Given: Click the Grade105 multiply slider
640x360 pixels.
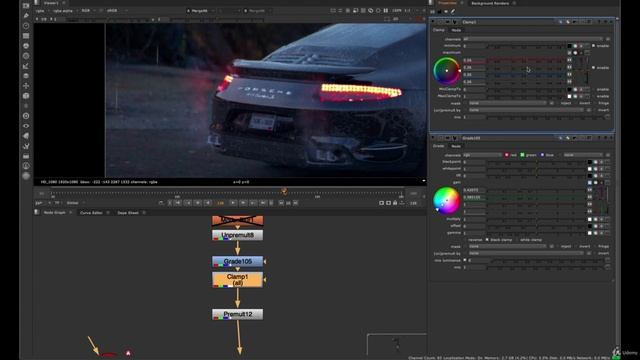Looking at the screenshot, I should tap(537, 219).
